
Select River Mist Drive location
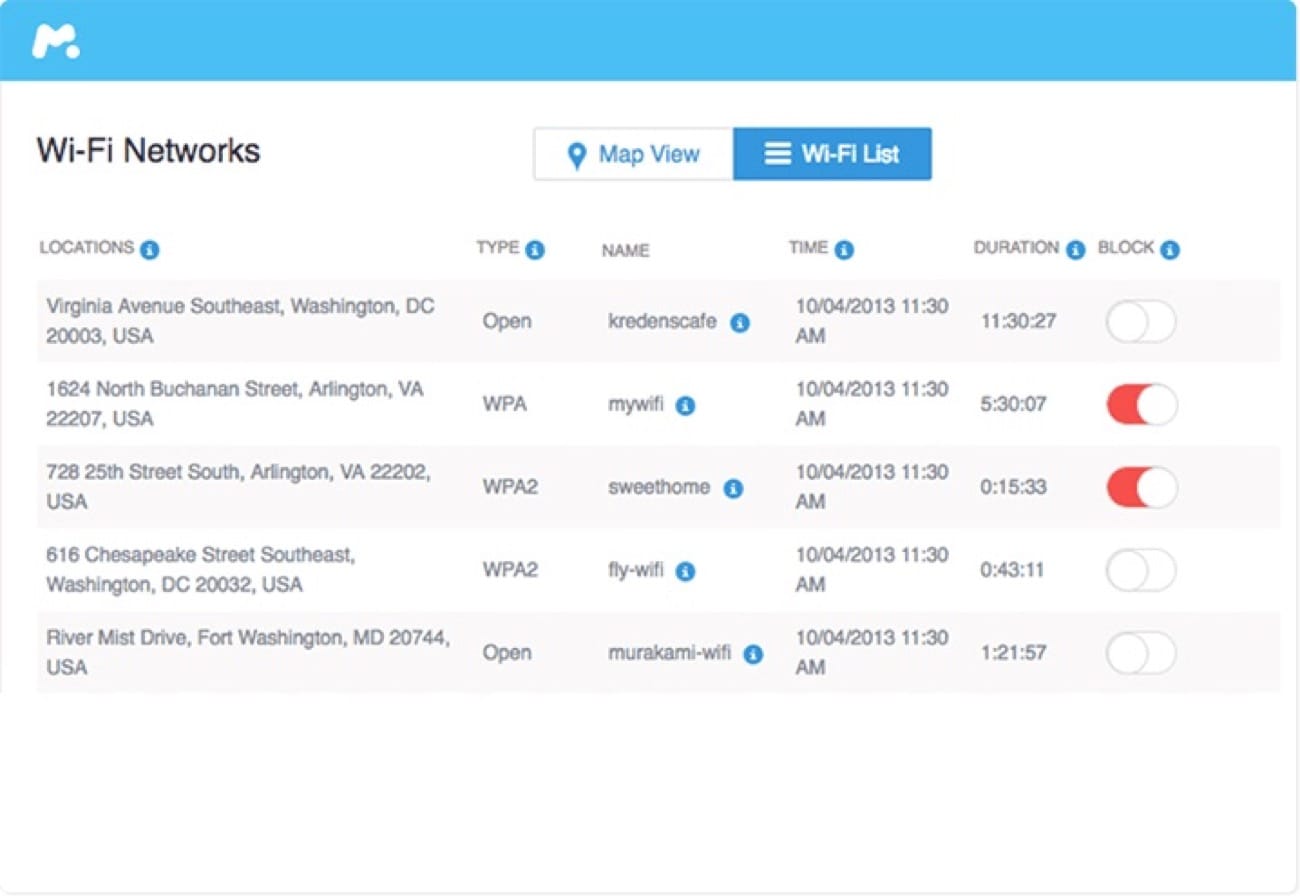point(248,652)
